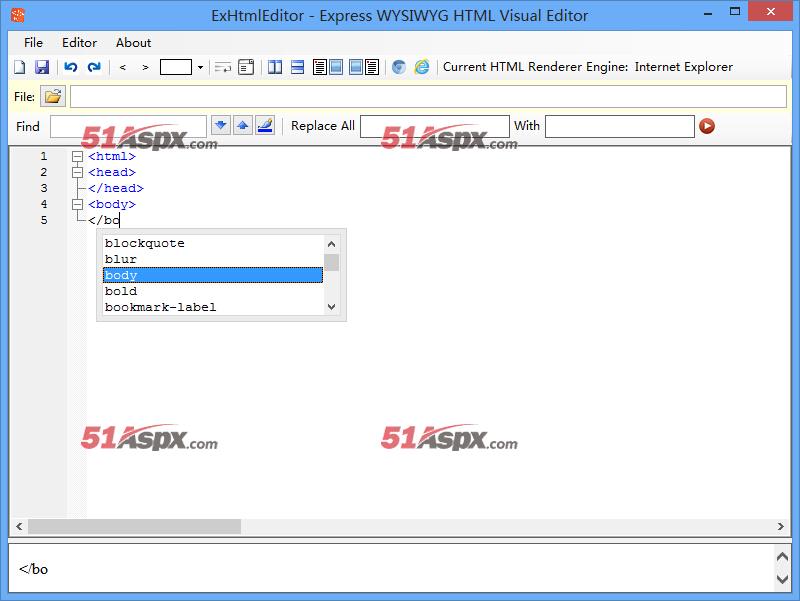This screenshot has width=800, height=601.
Task: Collapse the head tag fold
Action: pyautogui.click(x=77, y=172)
